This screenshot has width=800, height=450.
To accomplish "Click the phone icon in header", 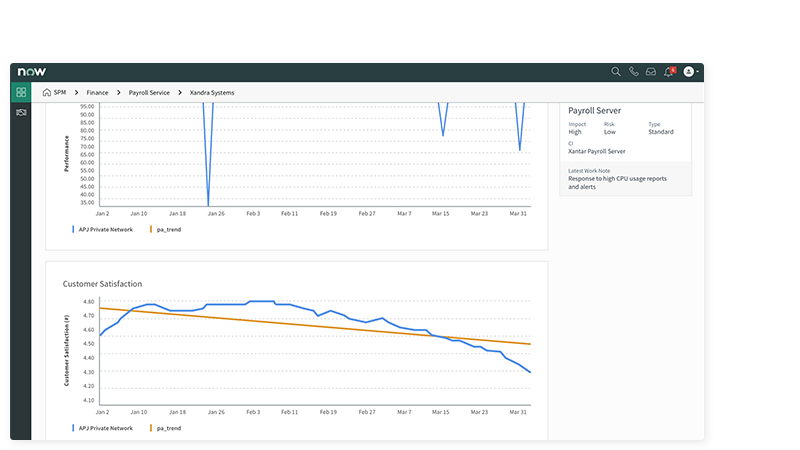I will click(x=634, y=72).
